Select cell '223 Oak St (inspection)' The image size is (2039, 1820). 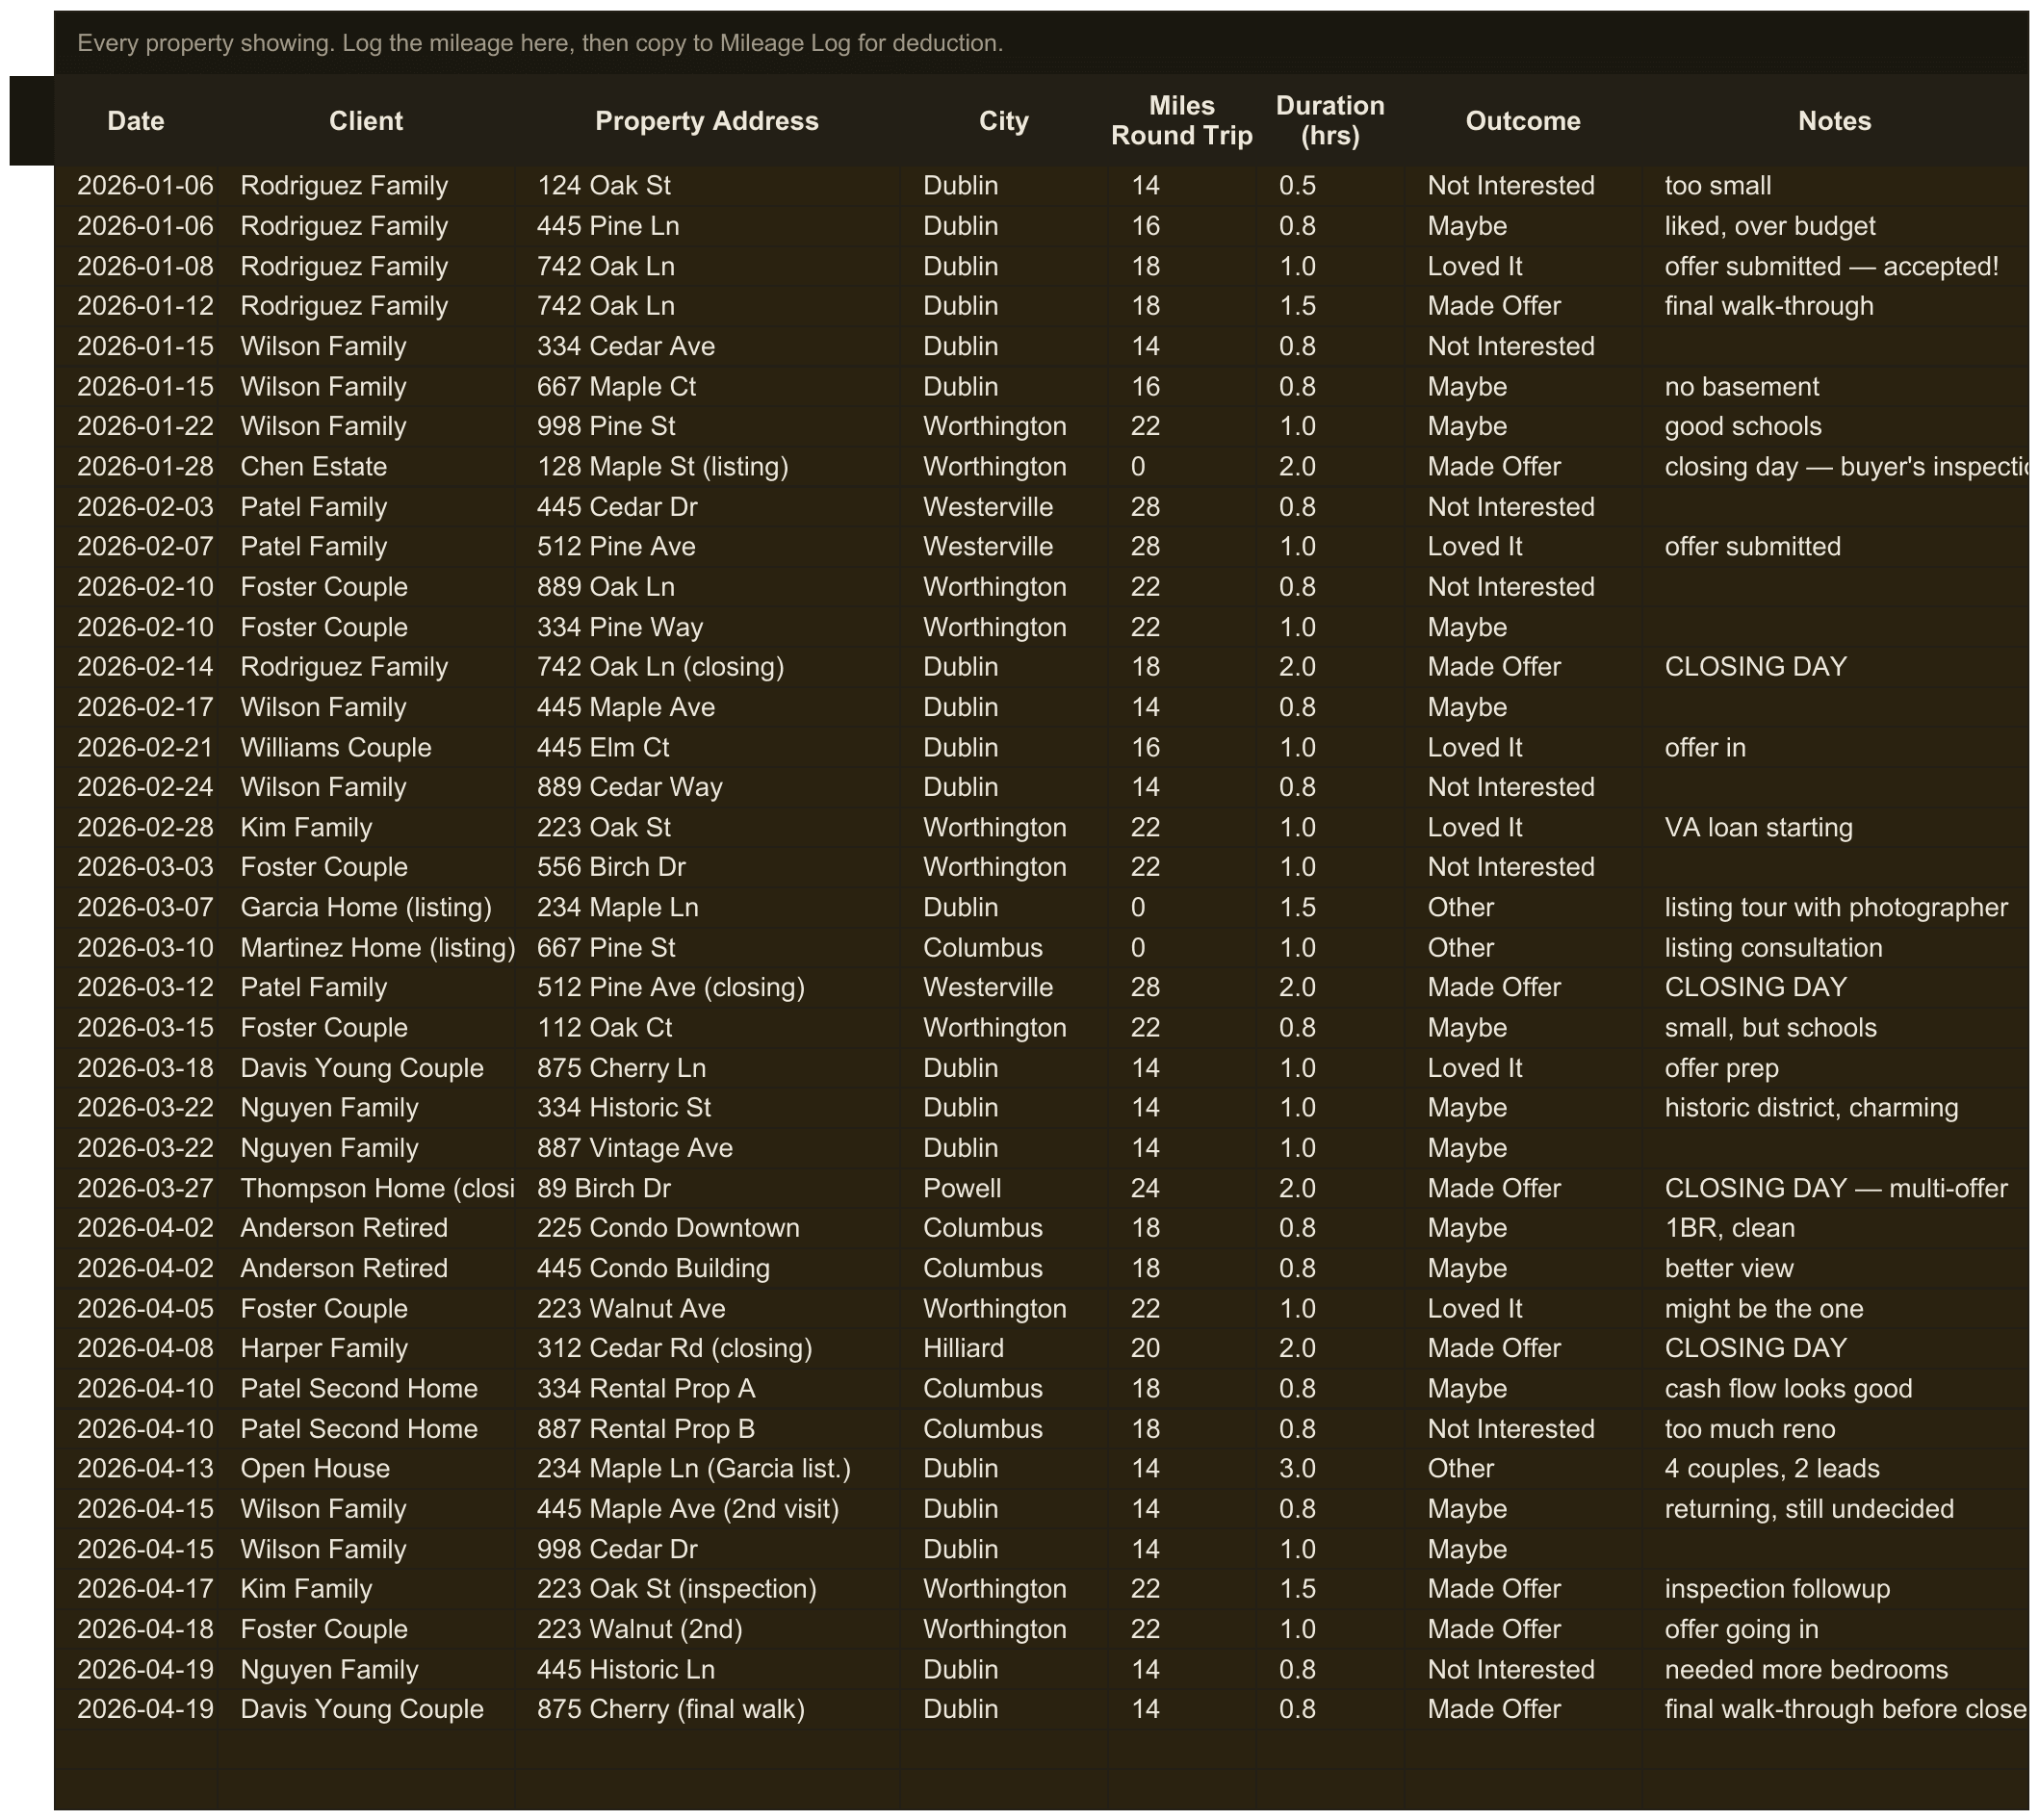(x=707, y=1589)
